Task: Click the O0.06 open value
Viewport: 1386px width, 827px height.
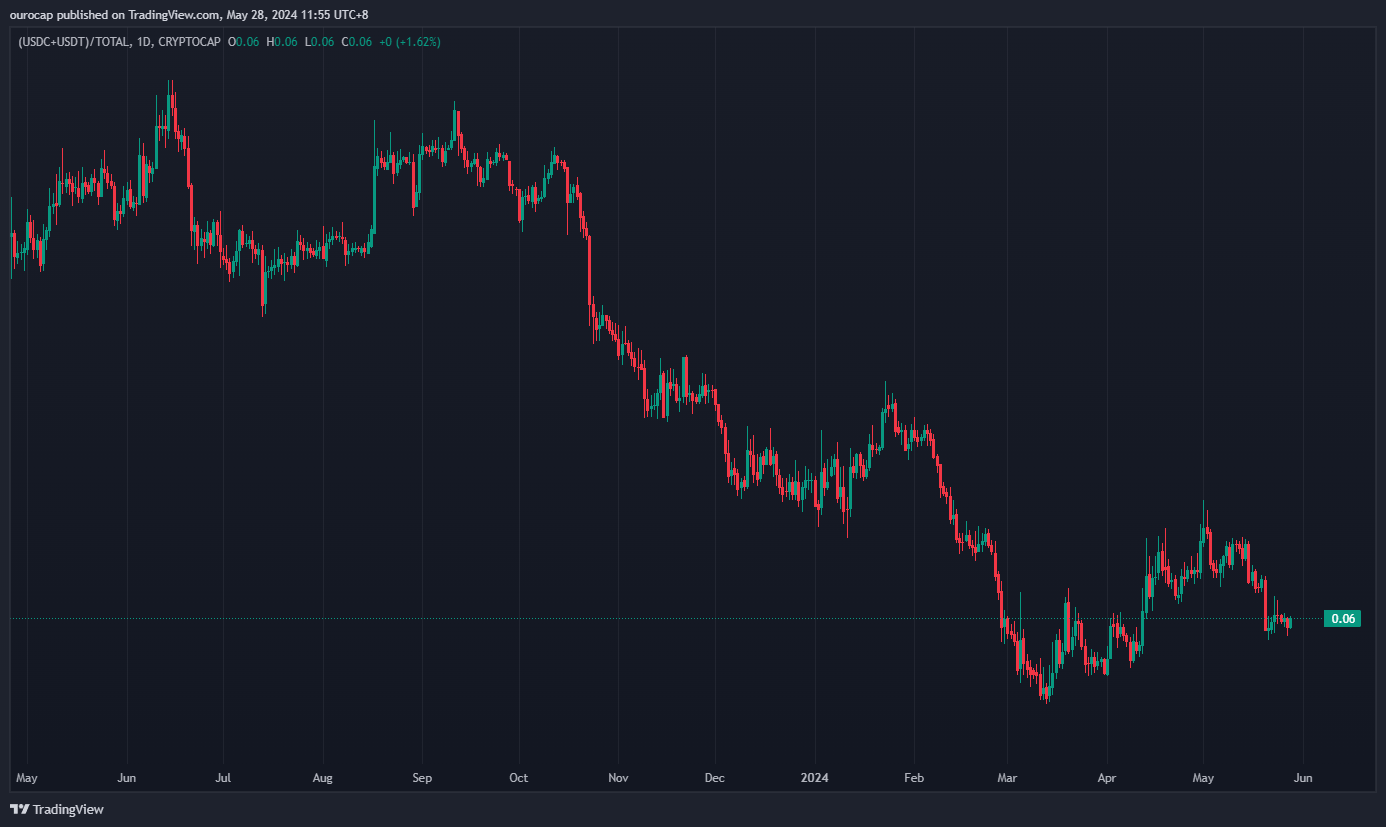Action: pos(244,42)
